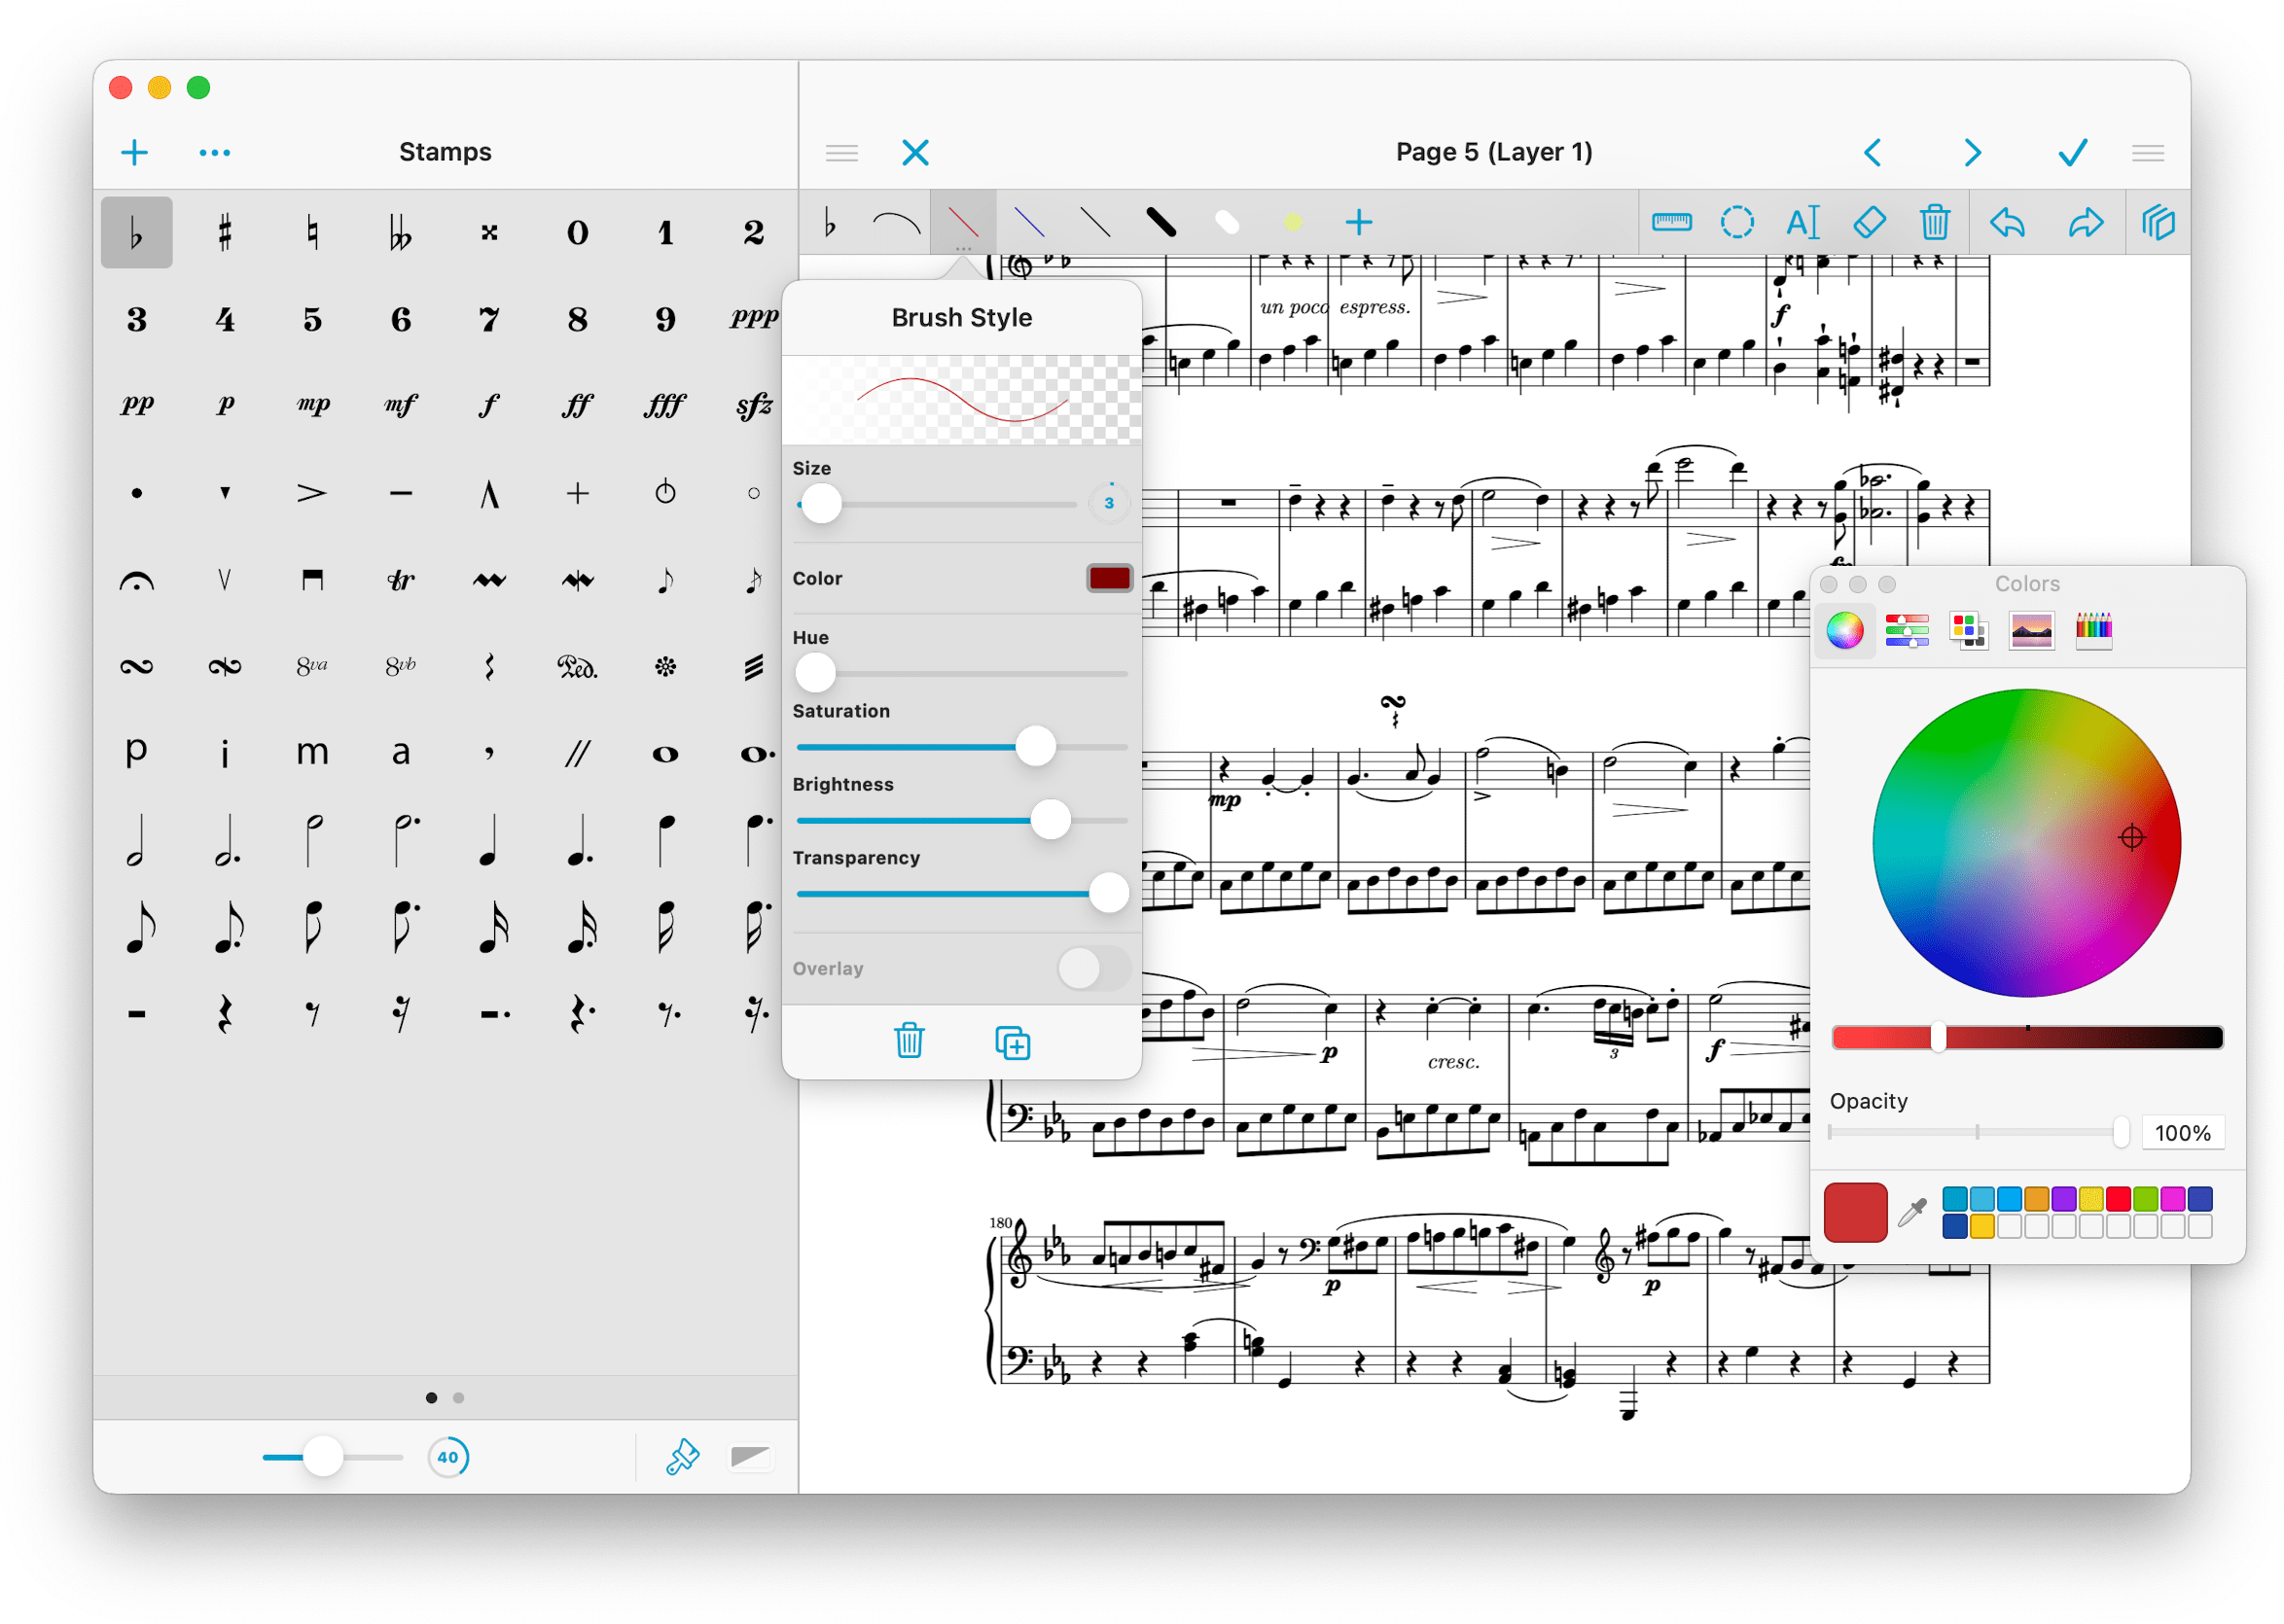
Task: Open the Stamps more options (…) menu
Action: 214,152
